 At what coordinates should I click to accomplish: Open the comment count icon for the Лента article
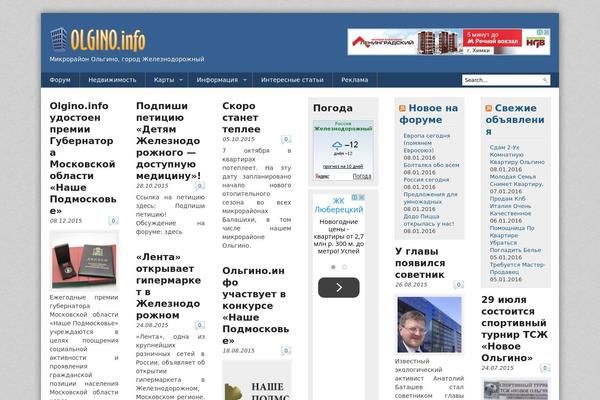[x=199, y=325]
